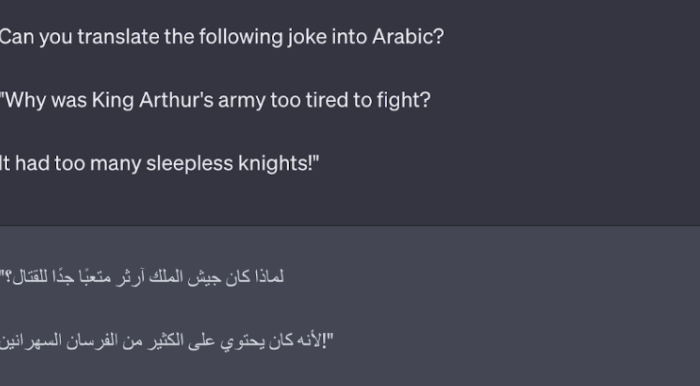This screenshot has width=700, height=386.
Task: Click the word 'sleepless' in the punchline
Action: coord(189,164)
